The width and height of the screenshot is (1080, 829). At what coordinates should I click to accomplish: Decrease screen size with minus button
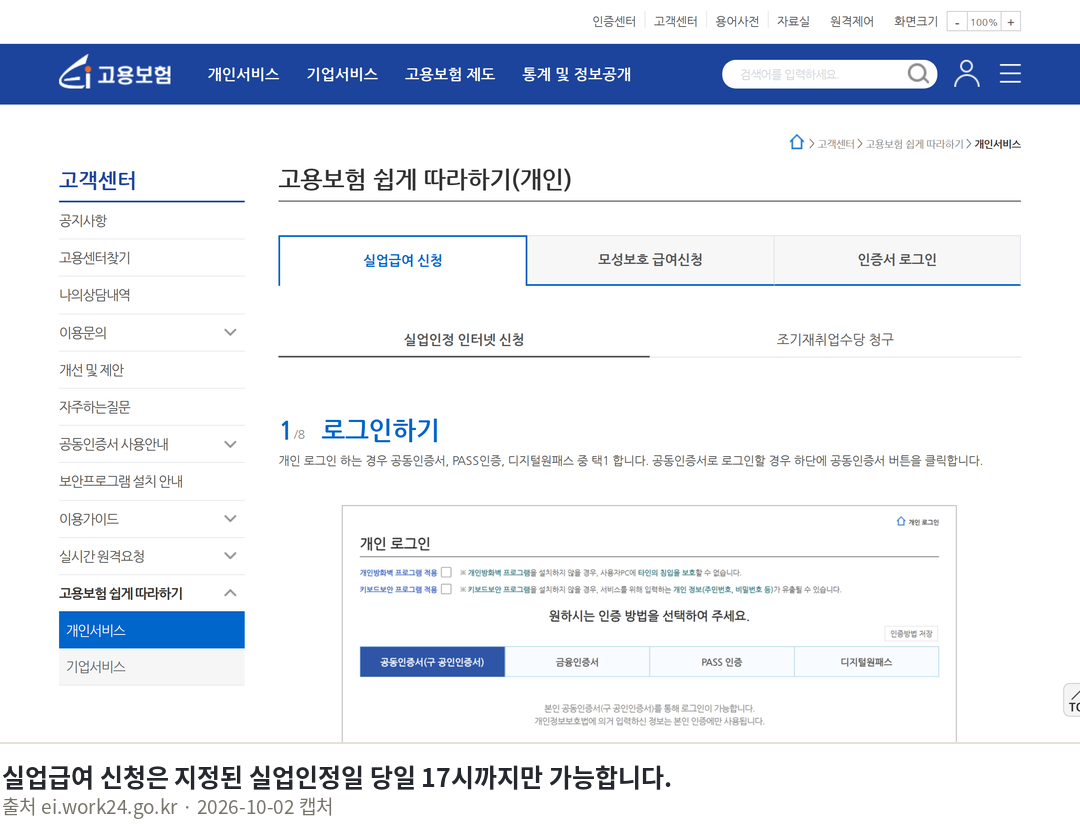957,22
